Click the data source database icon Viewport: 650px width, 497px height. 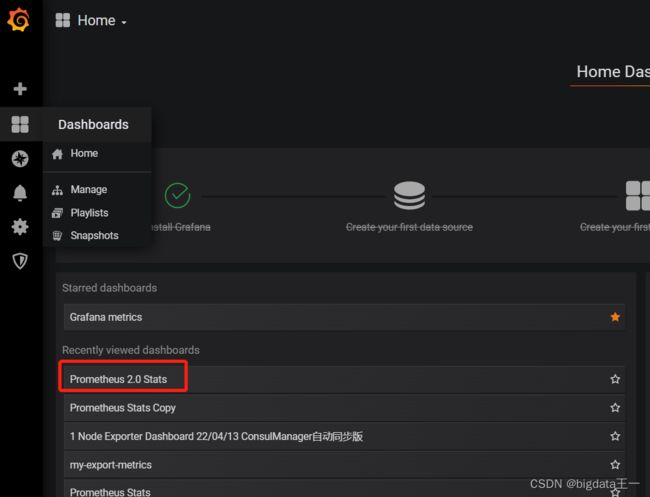pos(409,196)
